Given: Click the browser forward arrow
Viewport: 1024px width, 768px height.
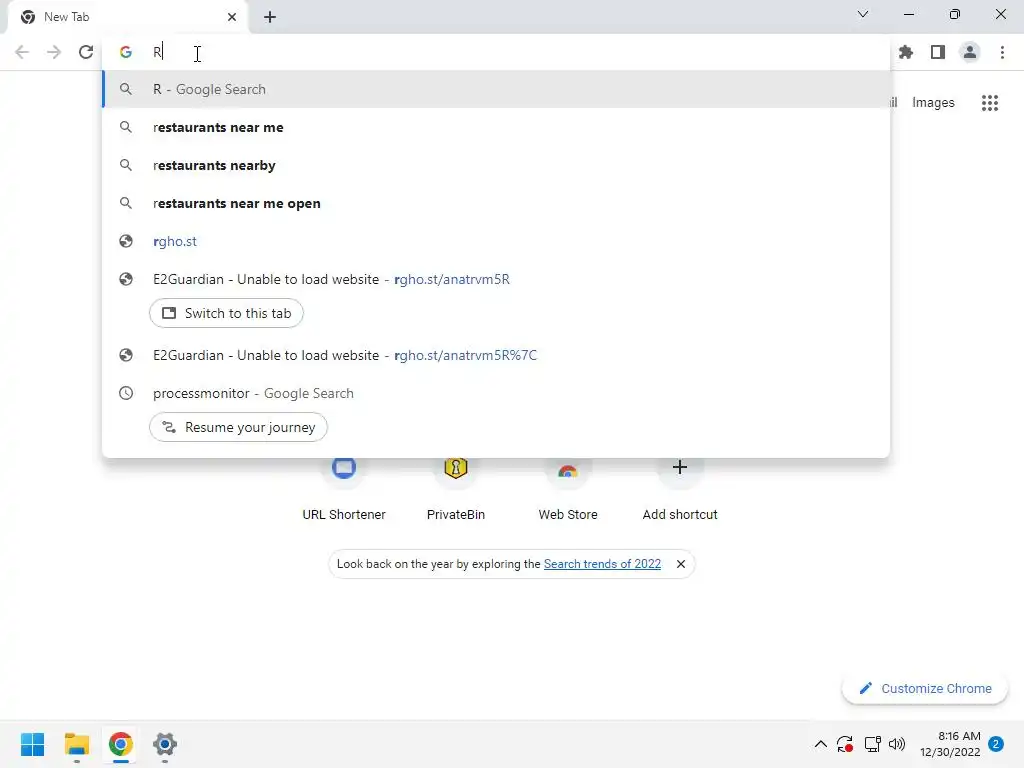Looking at the screenshot, I should click(x=54, y=52).
